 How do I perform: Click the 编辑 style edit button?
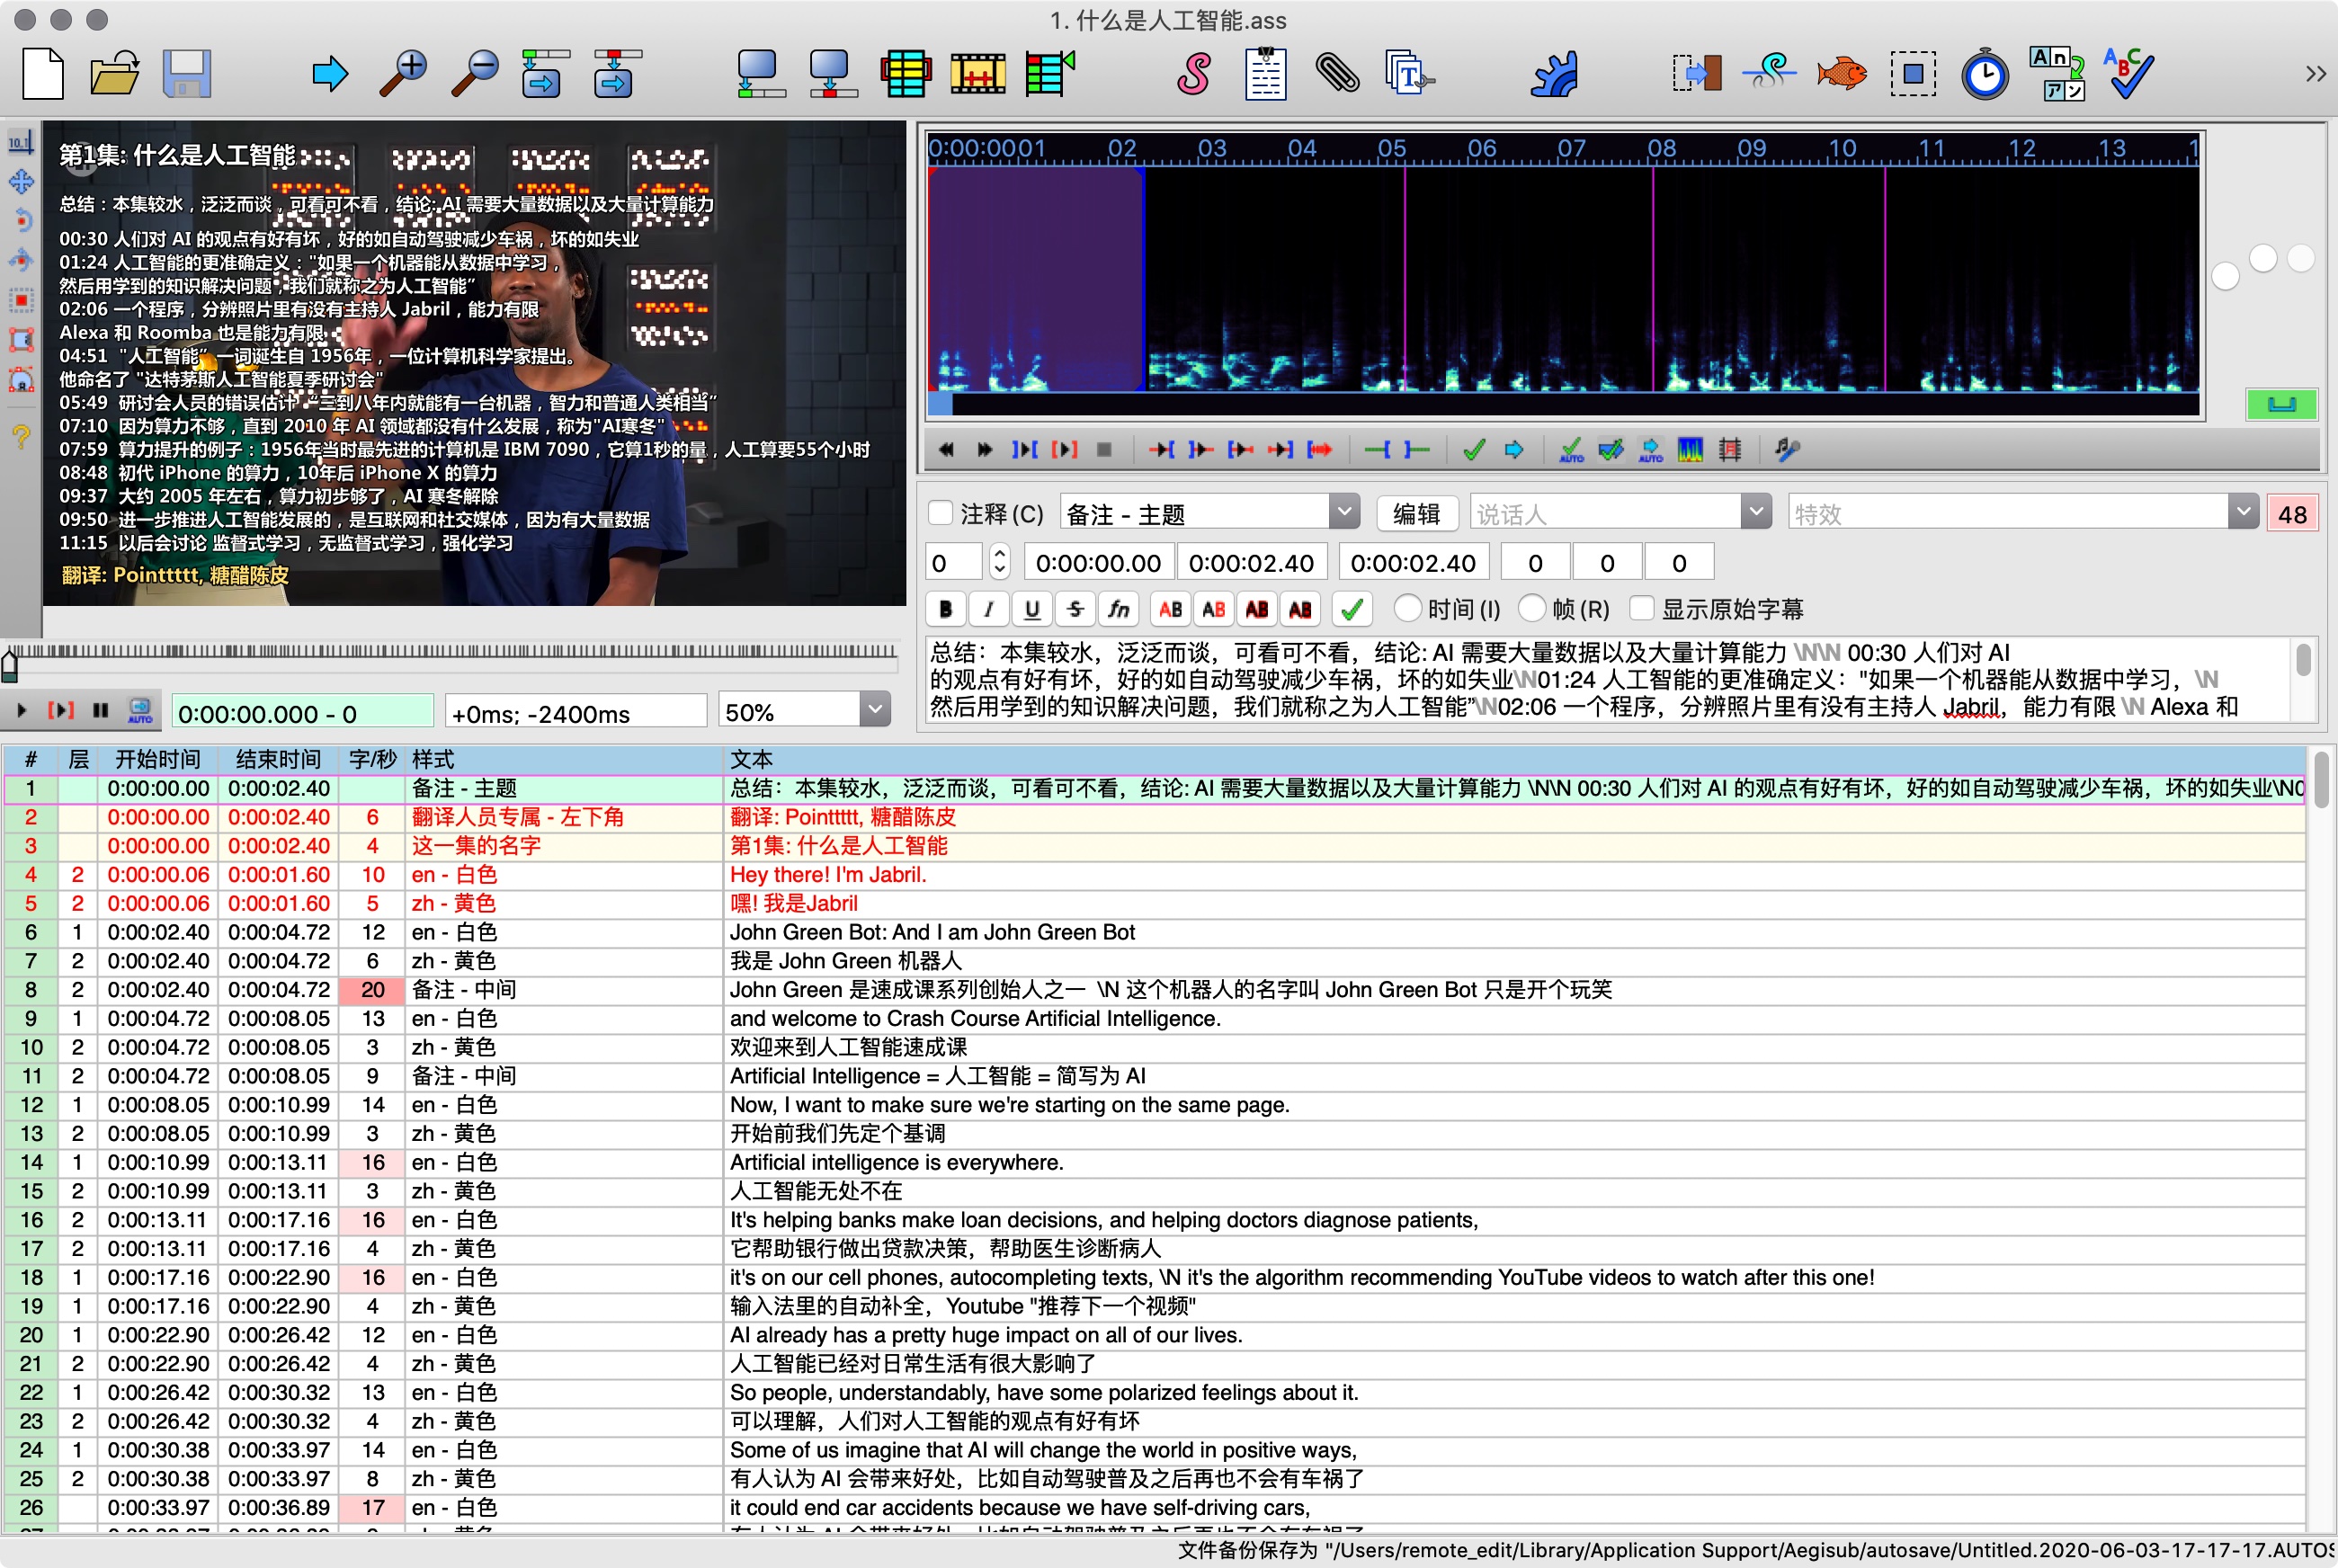point(1416,513)
